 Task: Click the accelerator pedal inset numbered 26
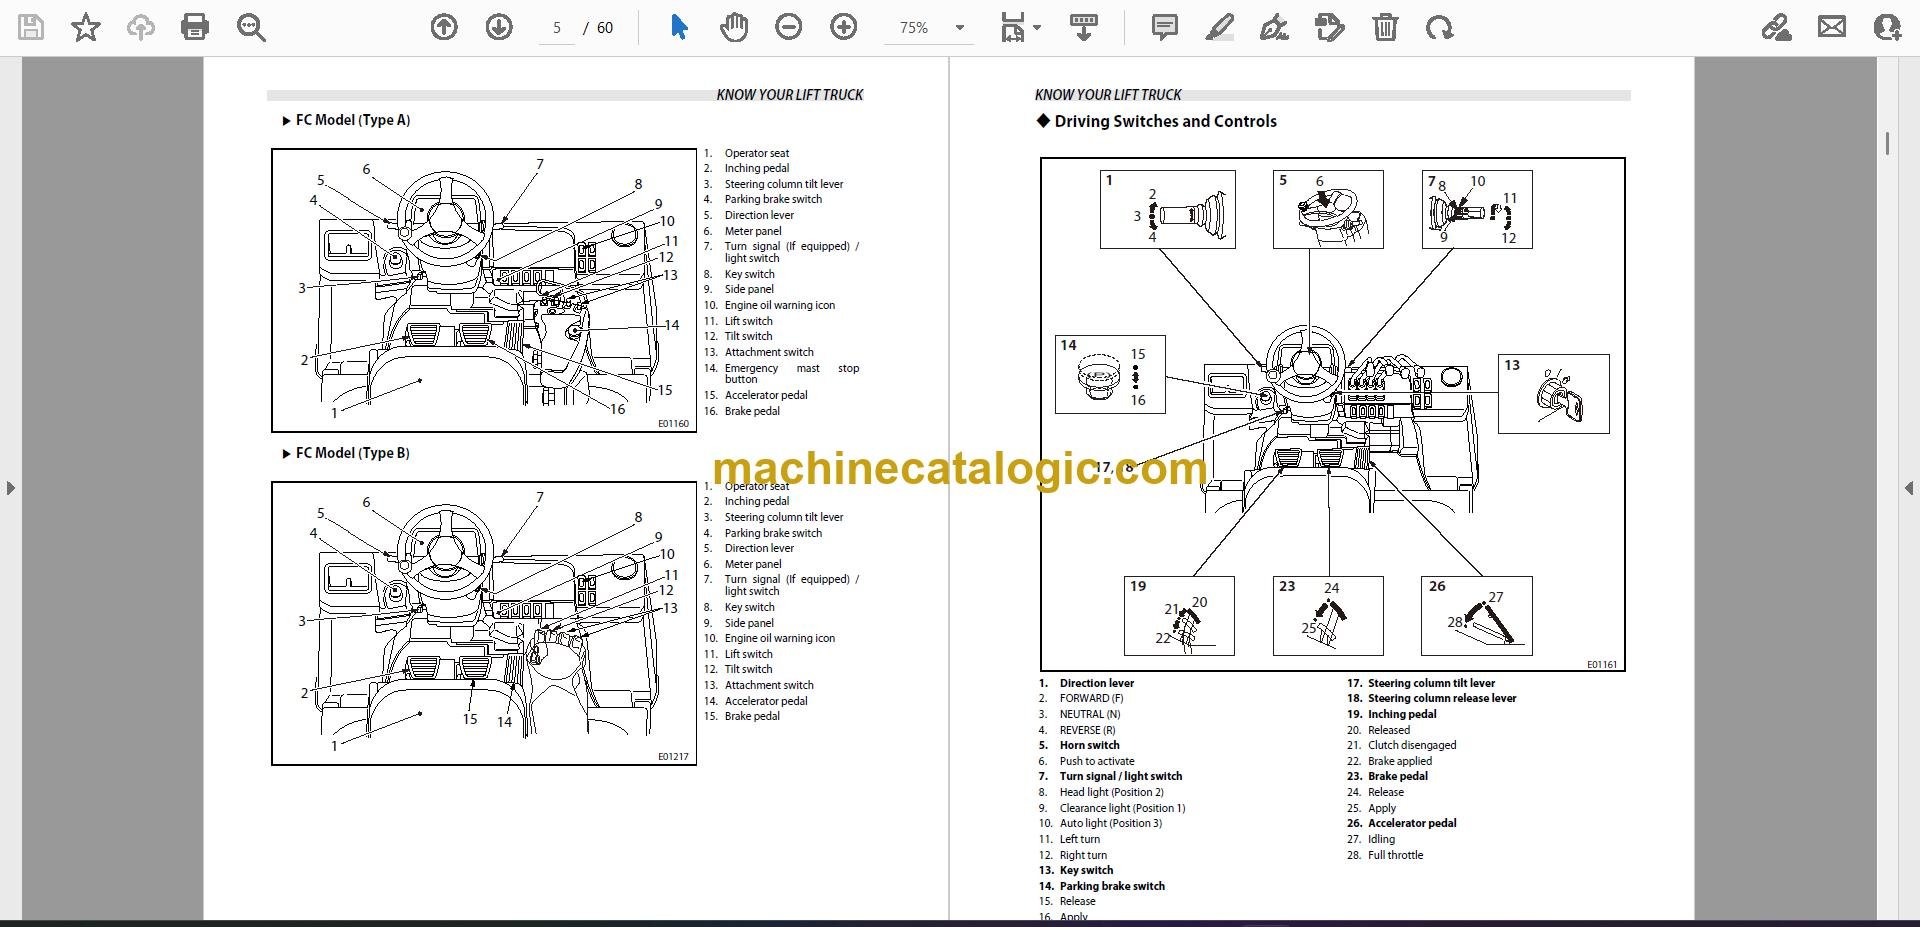(x=1476, y=615)
